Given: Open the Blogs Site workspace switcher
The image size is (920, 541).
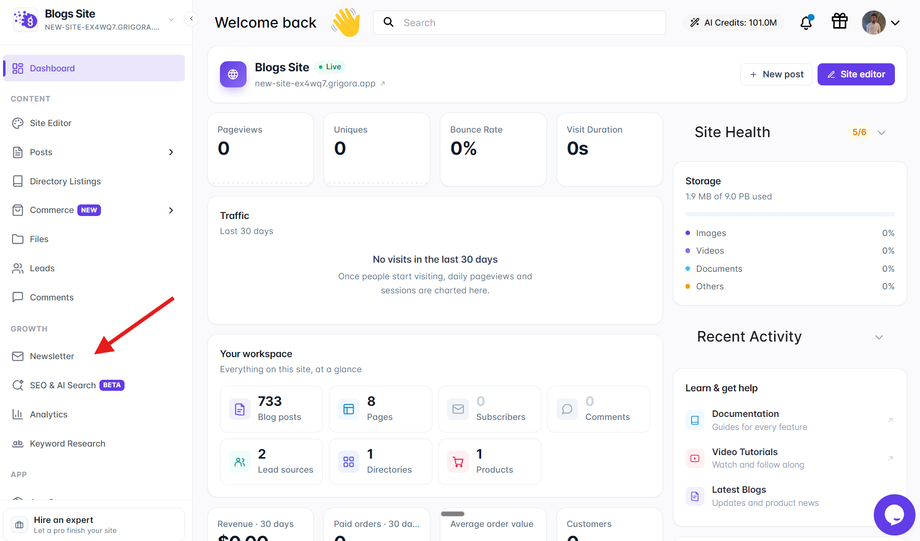Looking at the screenshot, I should point(94,20).
